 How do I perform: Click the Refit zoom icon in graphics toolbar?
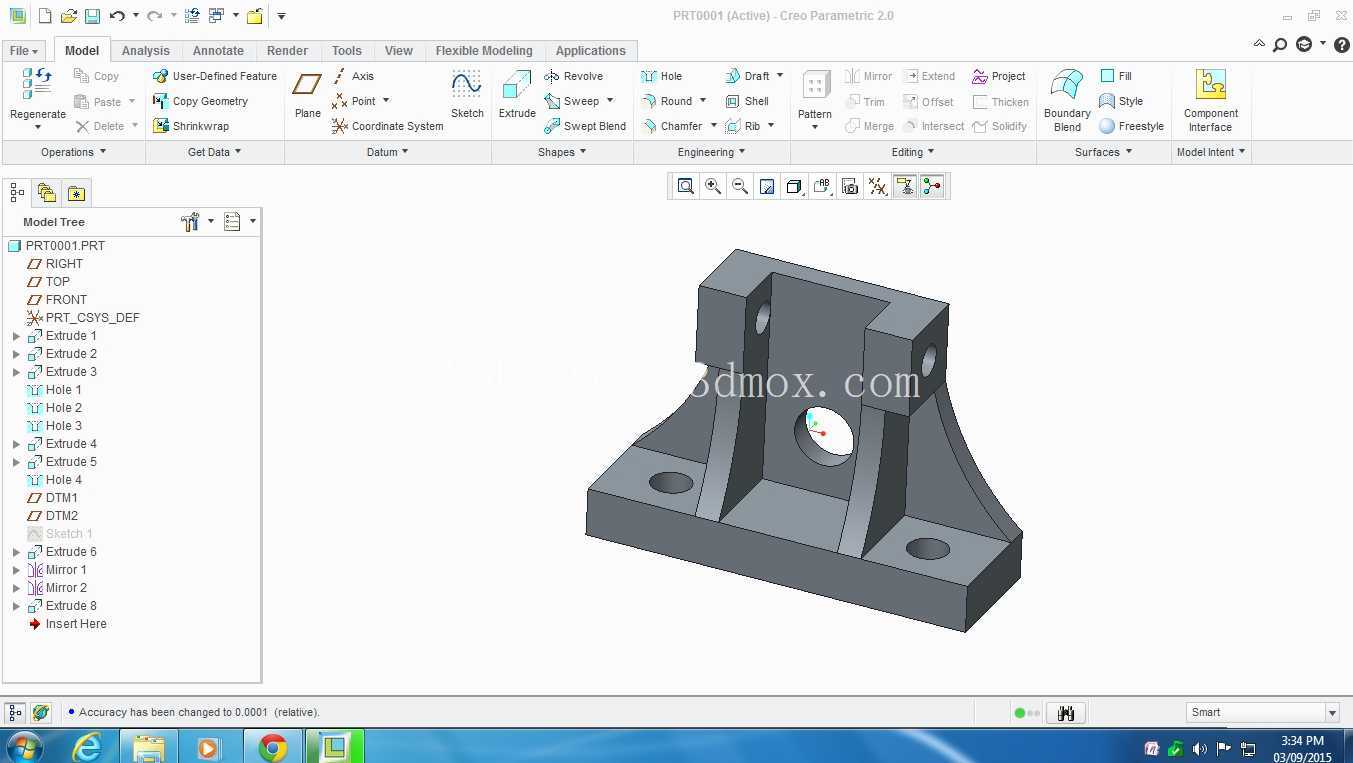click(685, 186)
